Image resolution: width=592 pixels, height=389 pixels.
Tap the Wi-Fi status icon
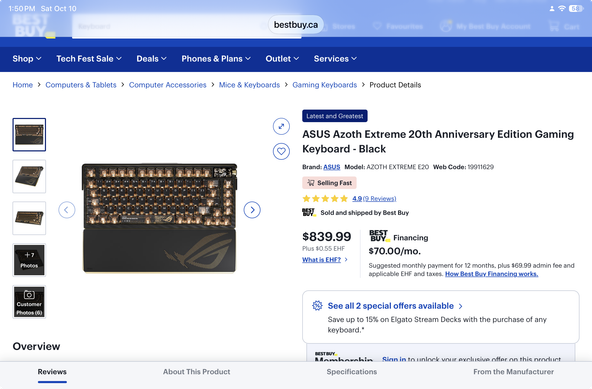point(562,8)
